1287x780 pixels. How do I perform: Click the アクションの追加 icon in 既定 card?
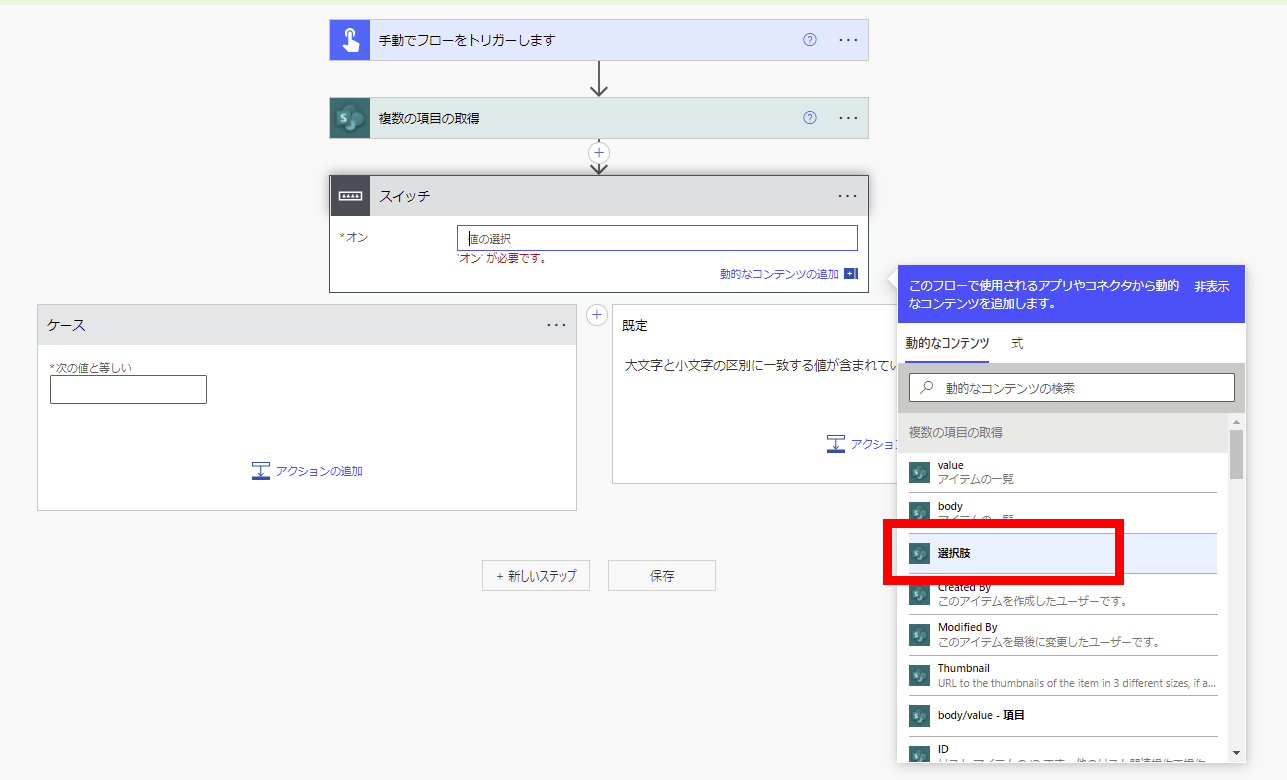pos(836,443)
